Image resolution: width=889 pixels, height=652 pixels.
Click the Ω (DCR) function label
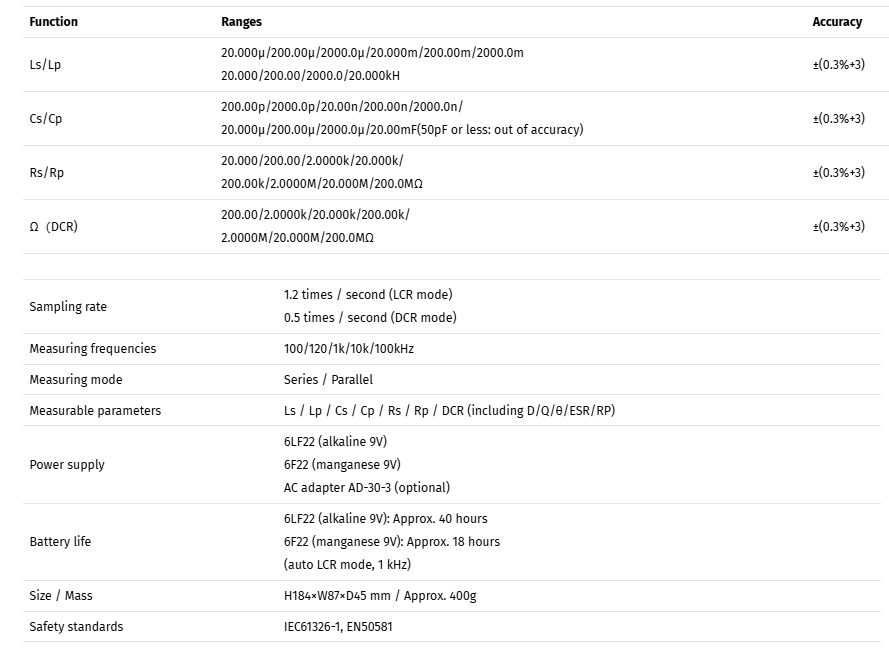pos(53,226)
